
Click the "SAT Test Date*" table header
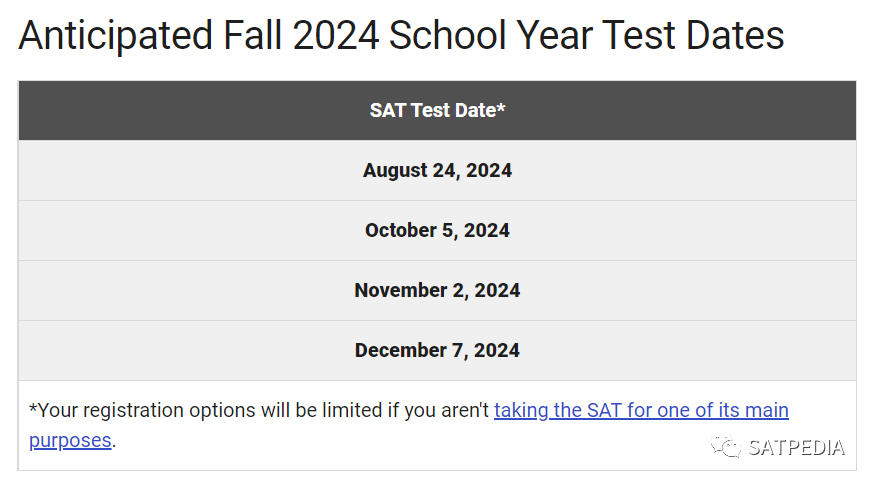click(x=437, y=110)
